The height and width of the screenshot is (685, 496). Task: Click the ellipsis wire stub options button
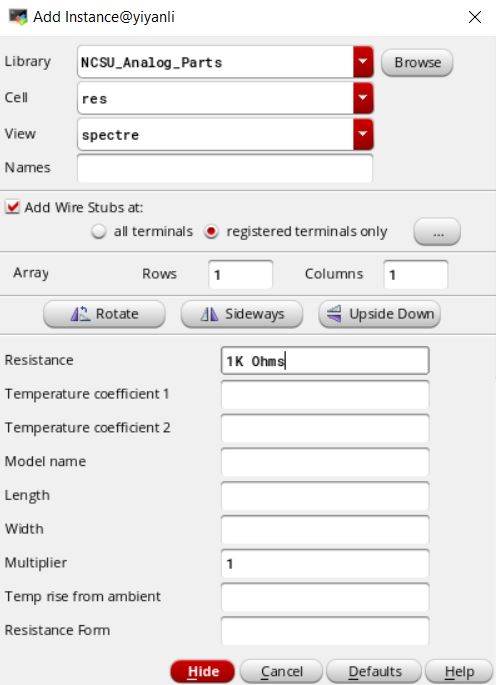click(437, 232)
